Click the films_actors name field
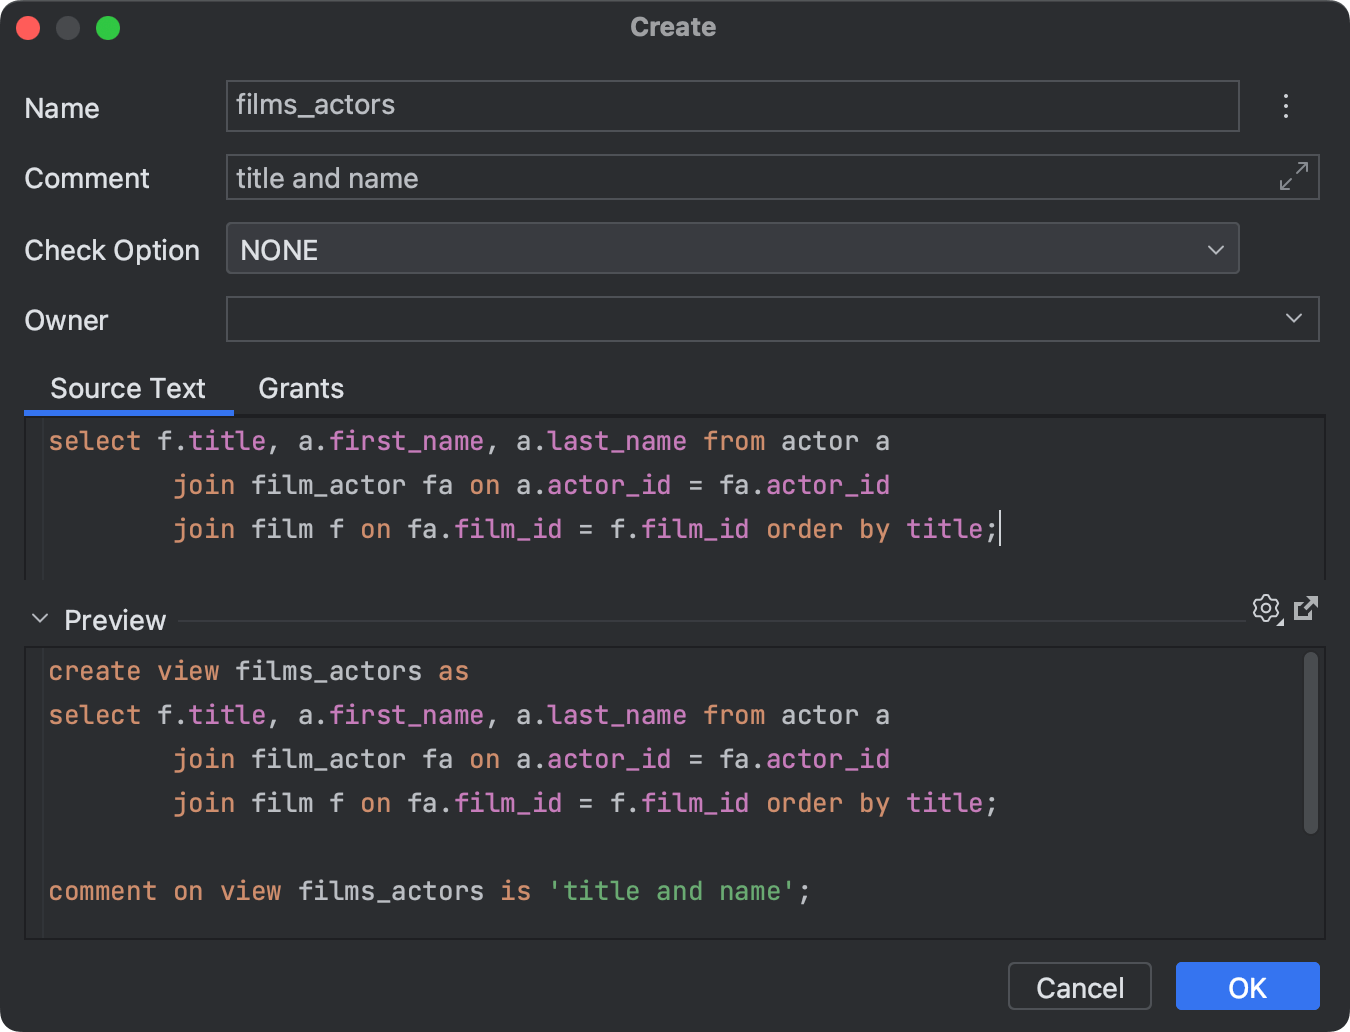The width and height of the screenshot is (1350, 1032). coord(700,105)
